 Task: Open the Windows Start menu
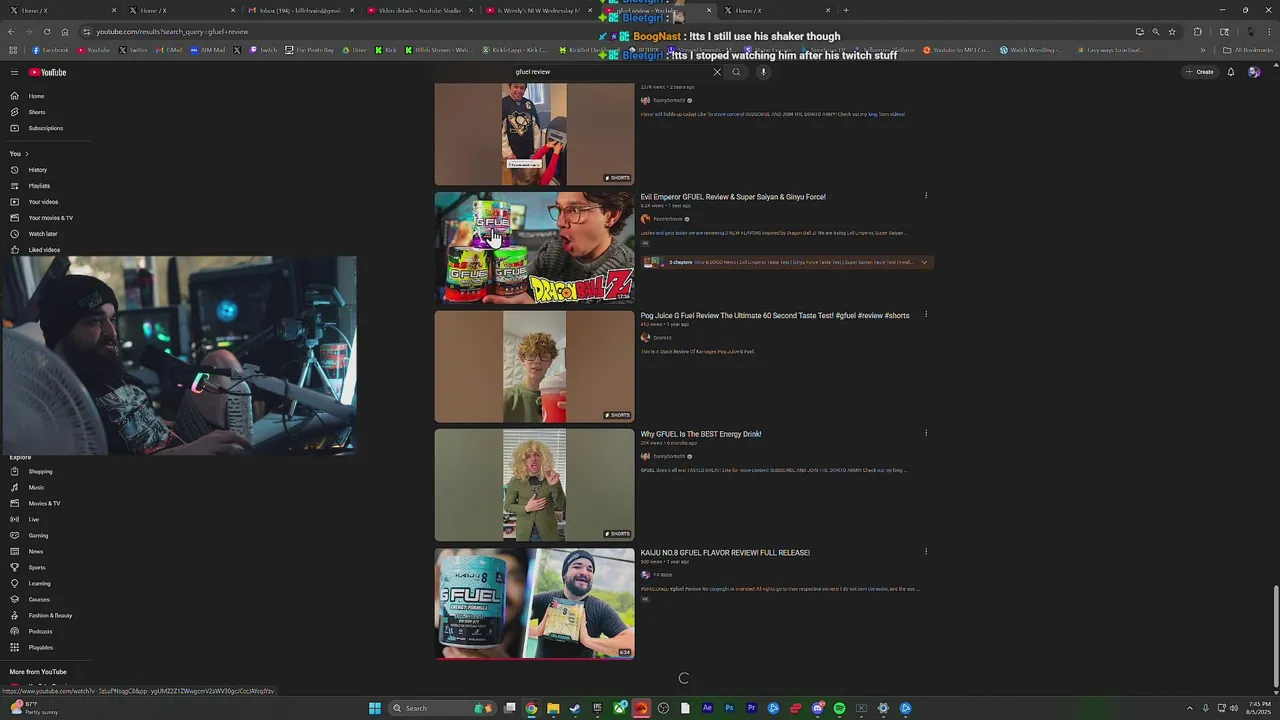pos(375,708)
